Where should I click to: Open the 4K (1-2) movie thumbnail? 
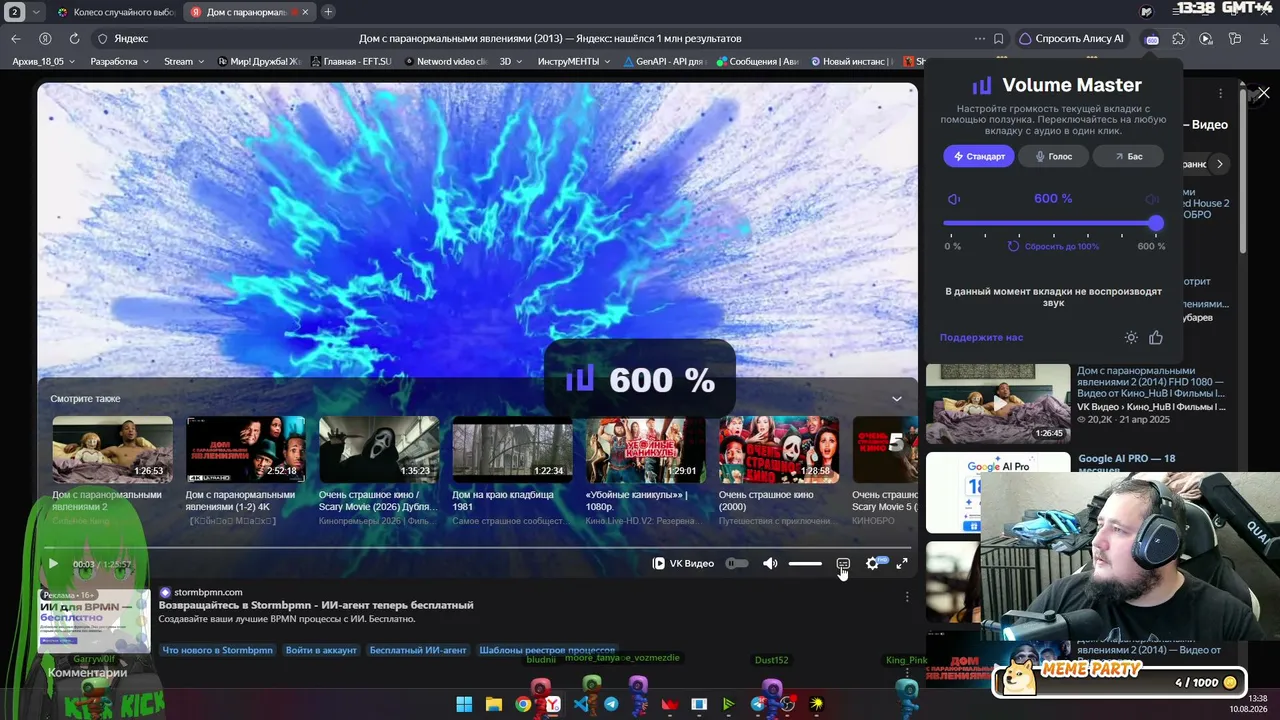246,449
